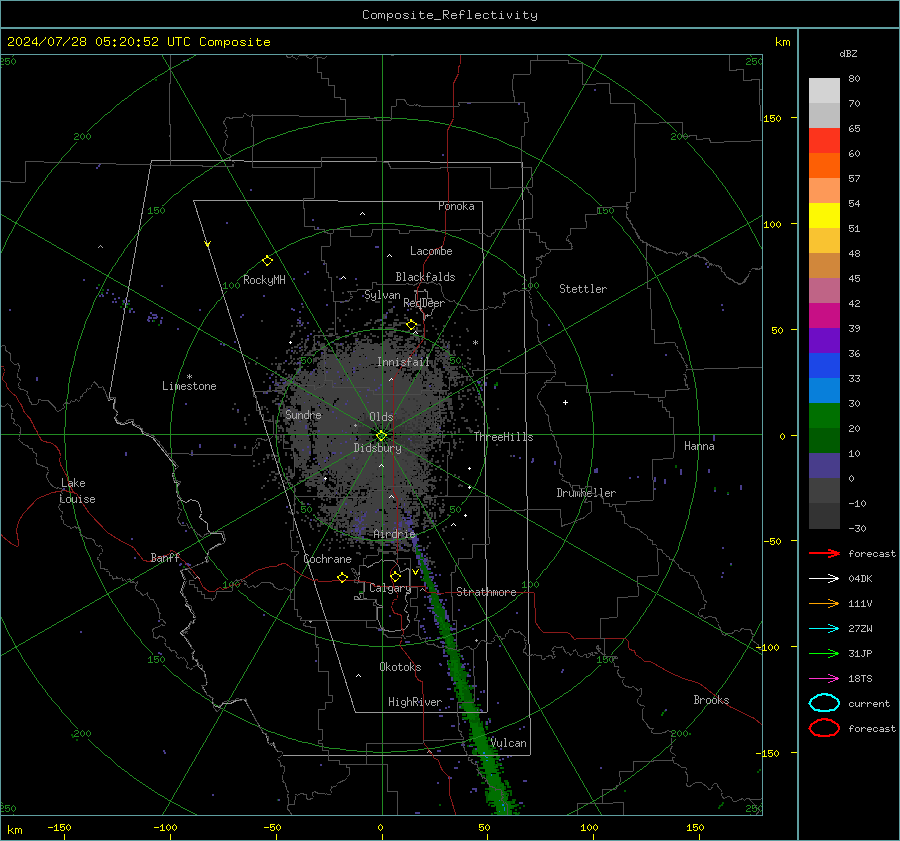The width and height of the screenshot is (900, 841).
Task: Click the Olds city label
Action: click(381, 417)
